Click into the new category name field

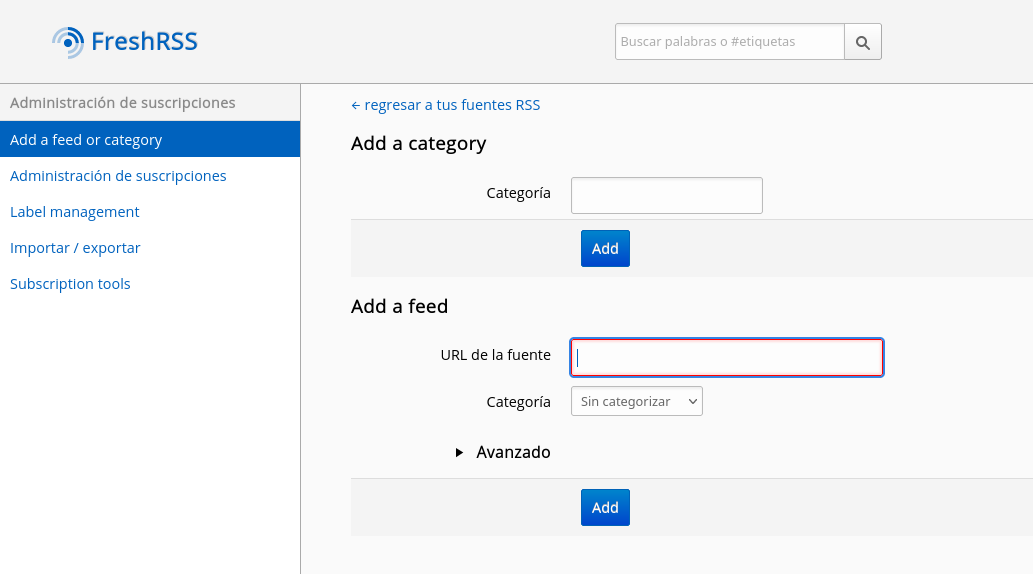(666, 195)
